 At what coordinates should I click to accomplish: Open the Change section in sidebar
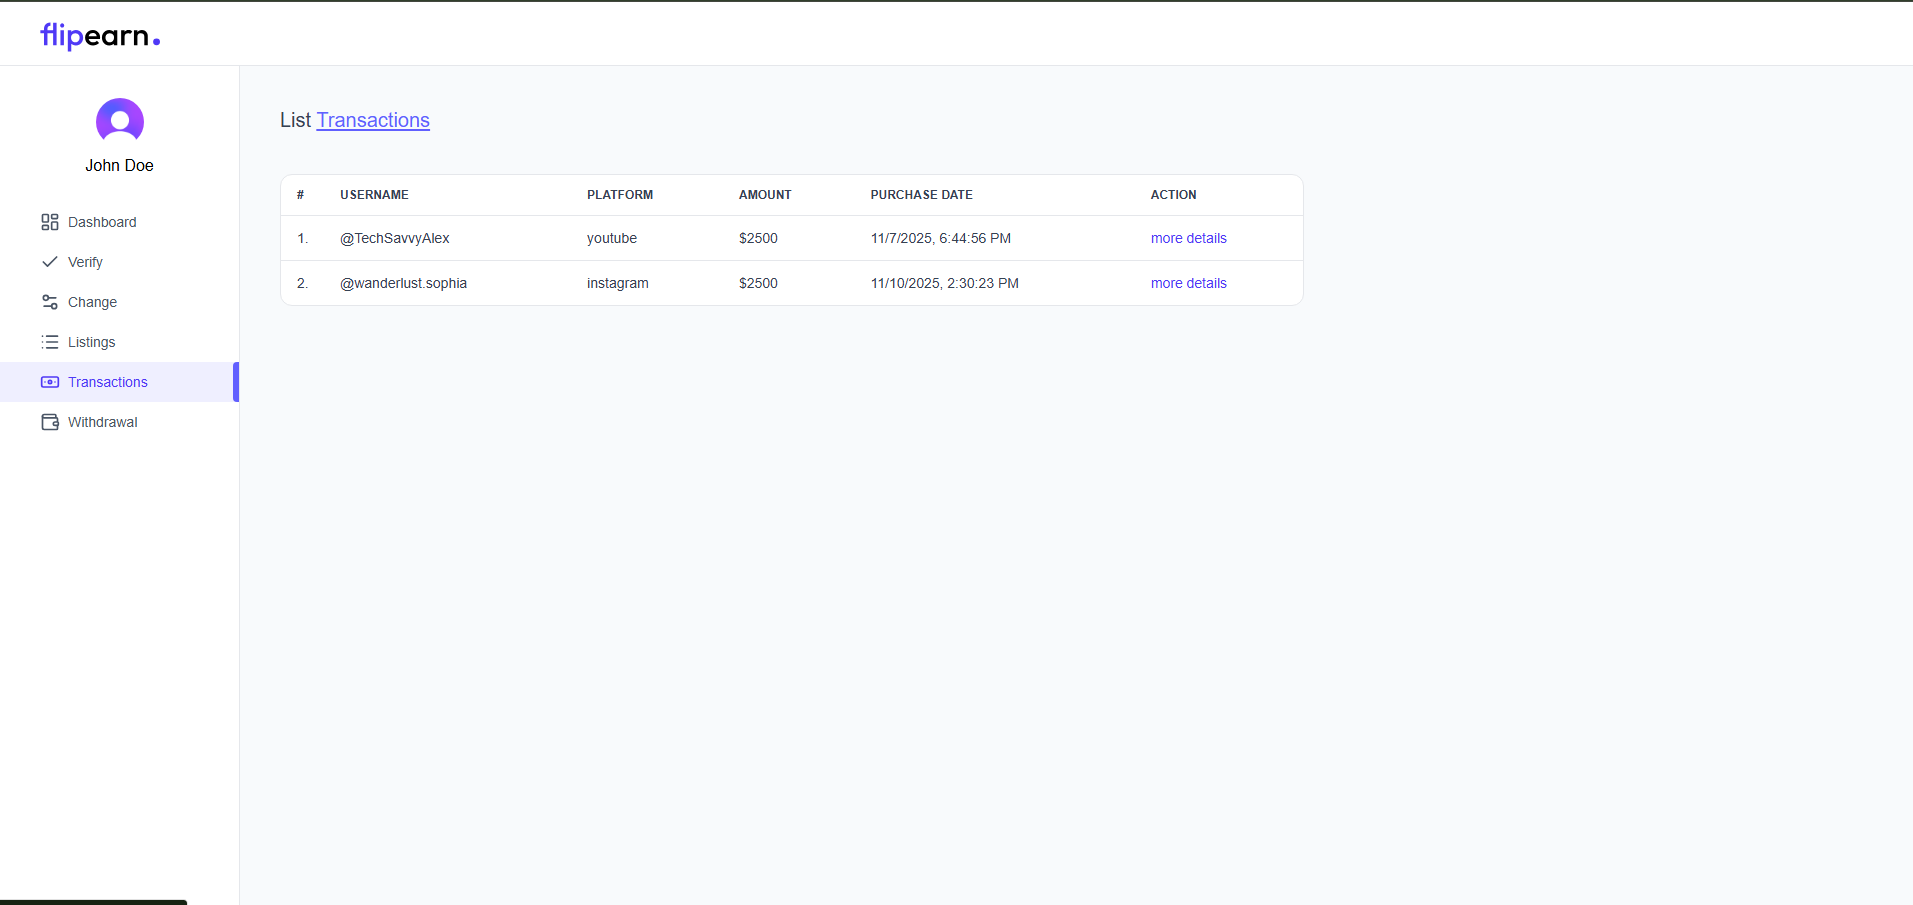point(92,302)
